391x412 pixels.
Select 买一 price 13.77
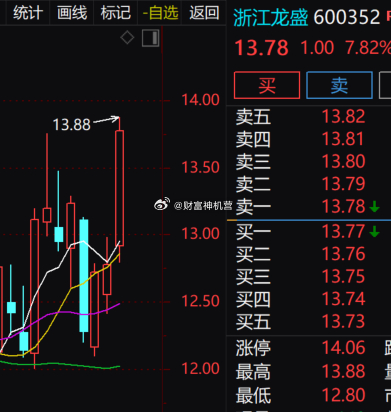343,232
